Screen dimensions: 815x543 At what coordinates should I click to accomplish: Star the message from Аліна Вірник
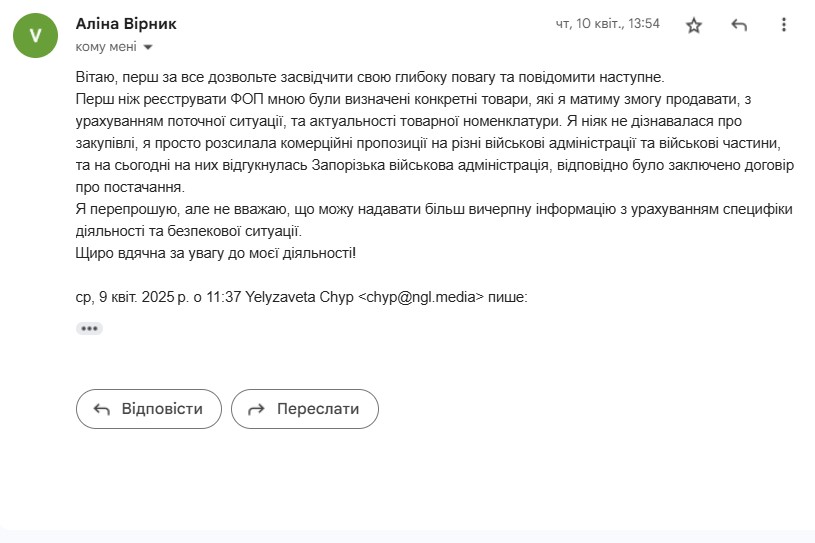point(694,25)
